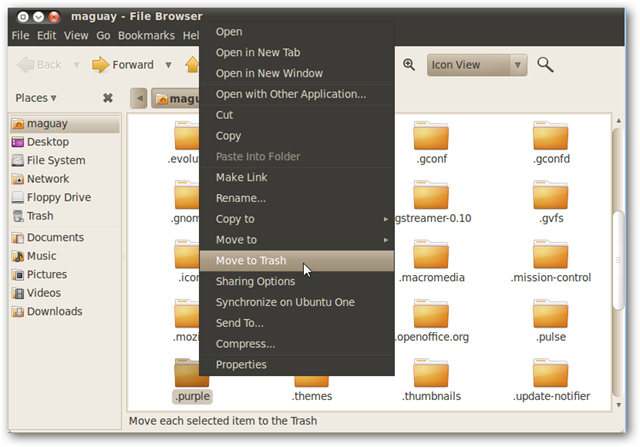Click the search magnifying glass icon
Image resolution: width=640 pixels, height=447 pixels.
pyautogui.click(x=545, y=65)
